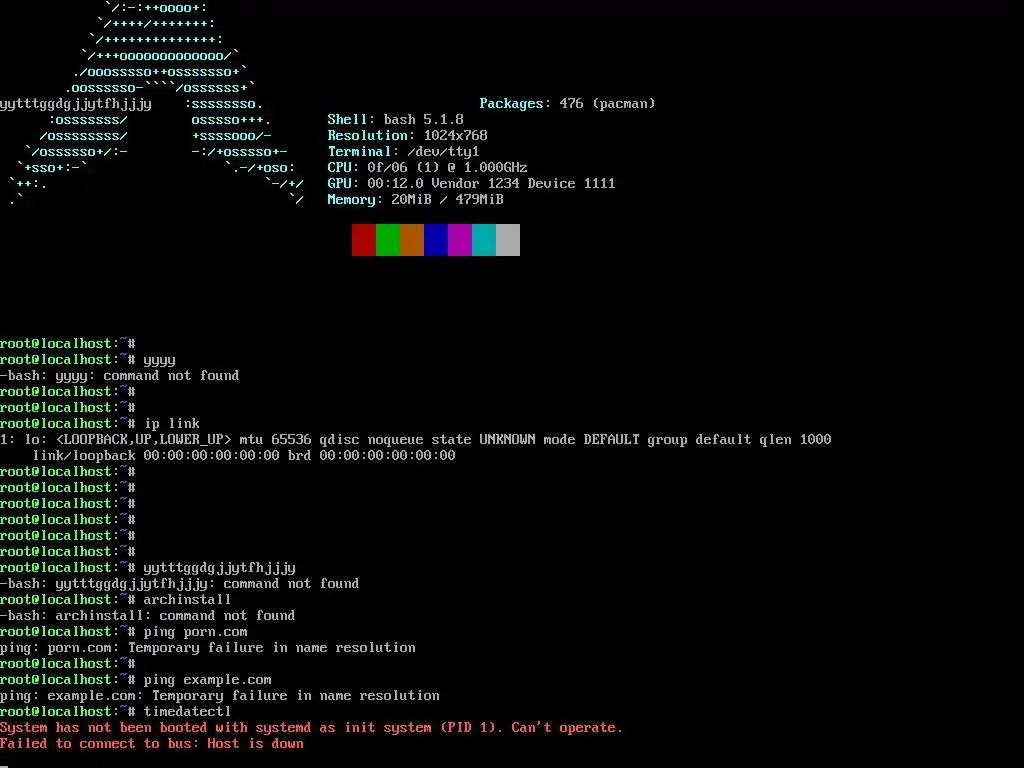1024x768 pixels.
Task: Click the light gray color block
Action: [x=508, y=240]
